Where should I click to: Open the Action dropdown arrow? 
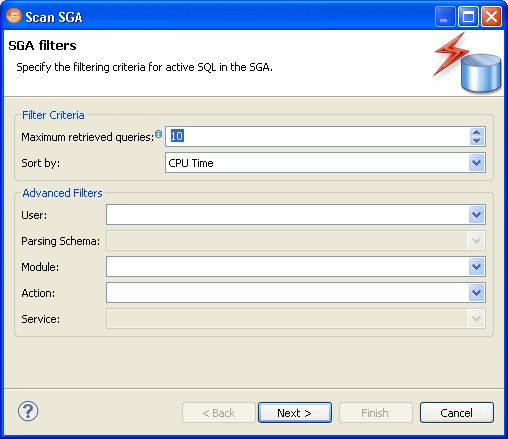(x=477, y=293)
